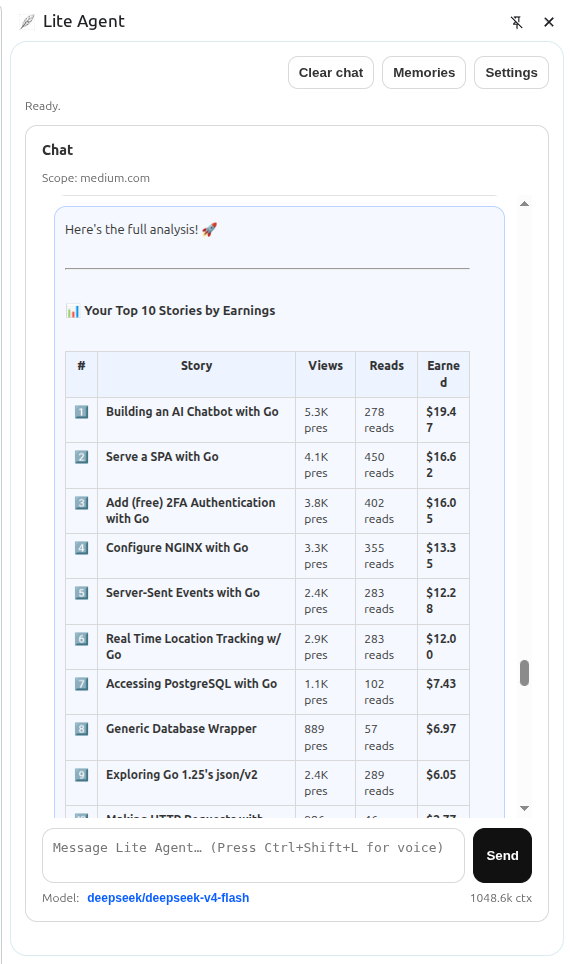Click the 'Scope: medium.com' label
The width and height of the screenshot is (572, 964).
tap(96, 178)
